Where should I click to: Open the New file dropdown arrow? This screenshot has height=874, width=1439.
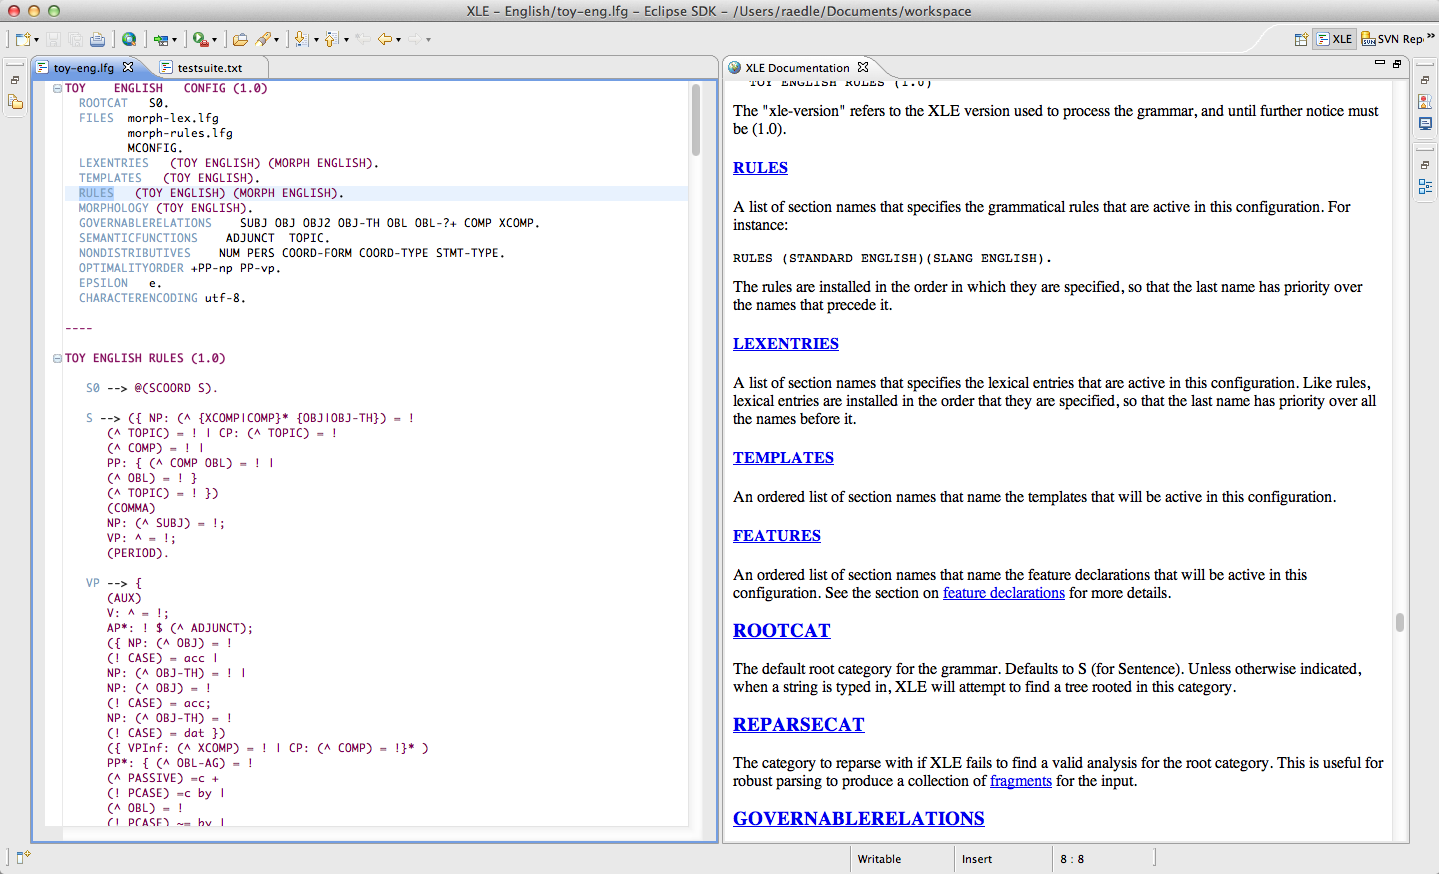tap(36, 40)
